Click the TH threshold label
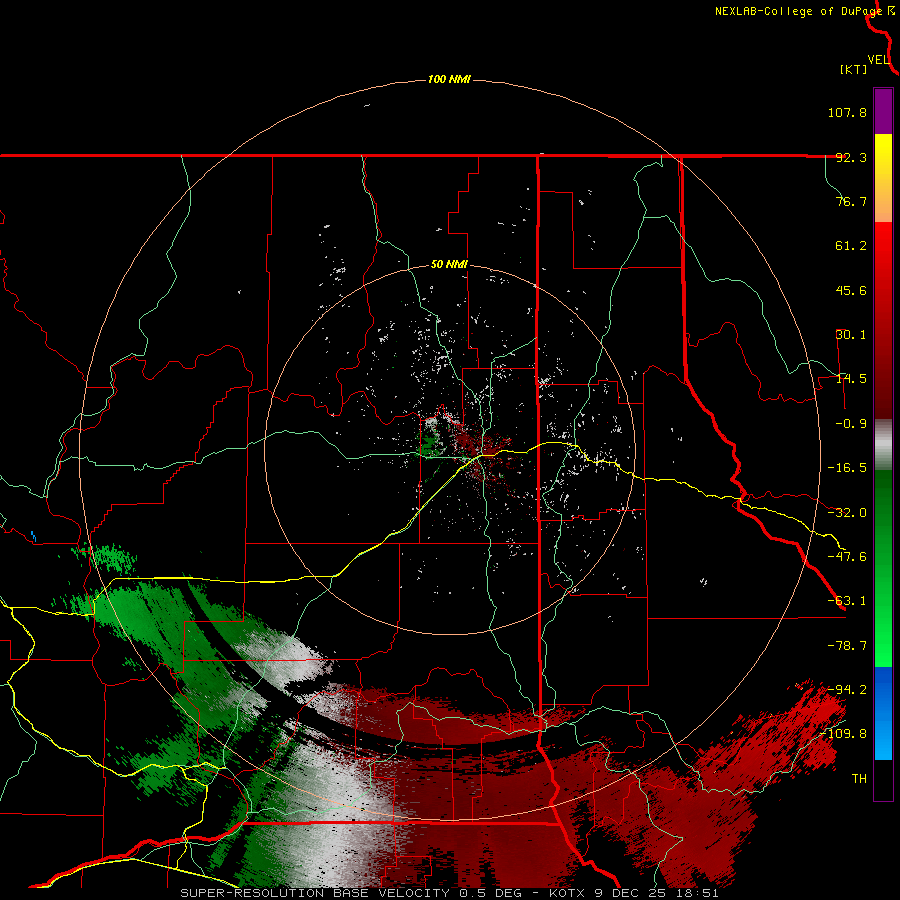Screen dimensions: 900x900 click(859, 778)
